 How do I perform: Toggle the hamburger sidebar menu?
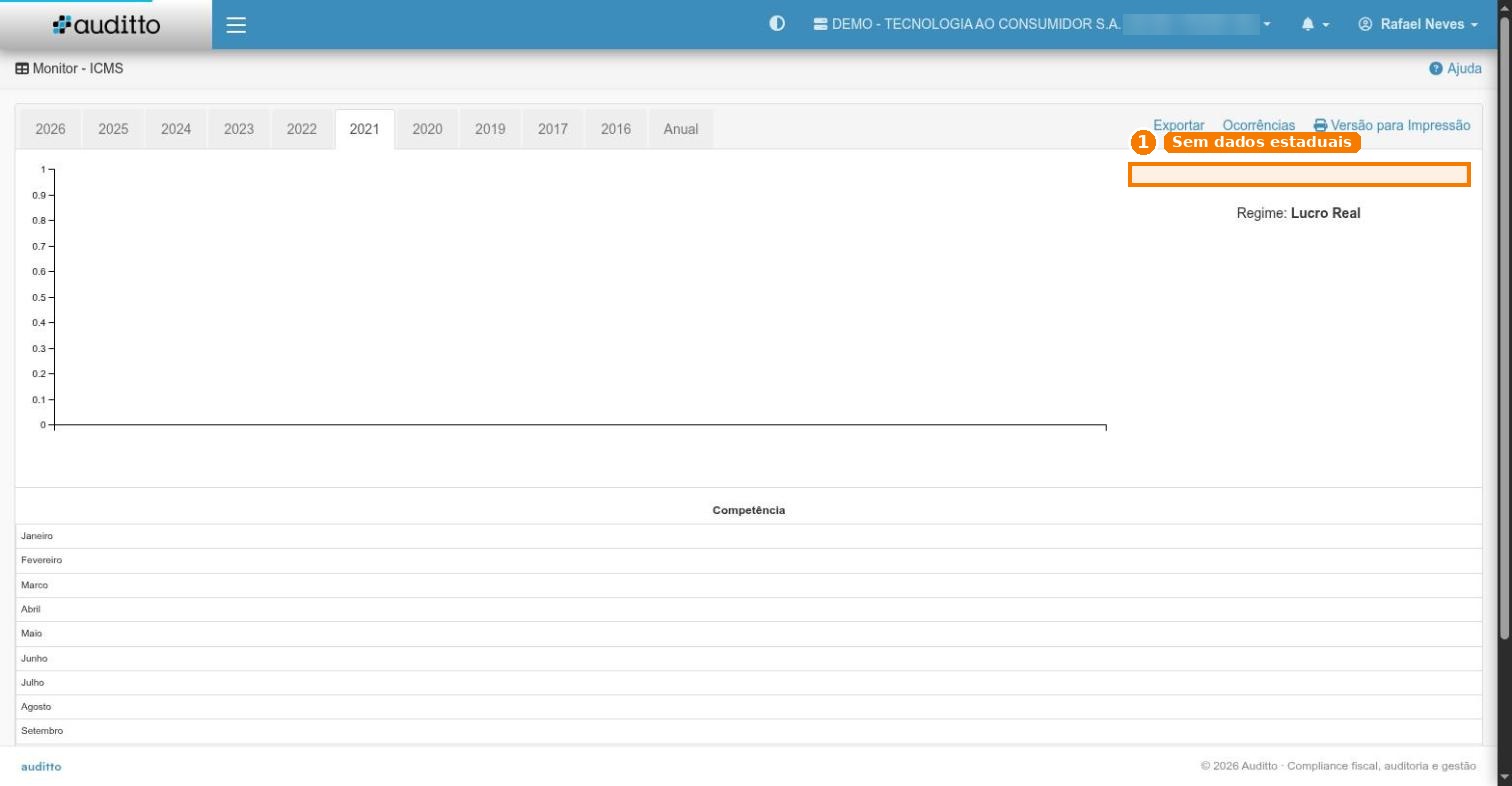pyautogui.click(x=236, y=25)
